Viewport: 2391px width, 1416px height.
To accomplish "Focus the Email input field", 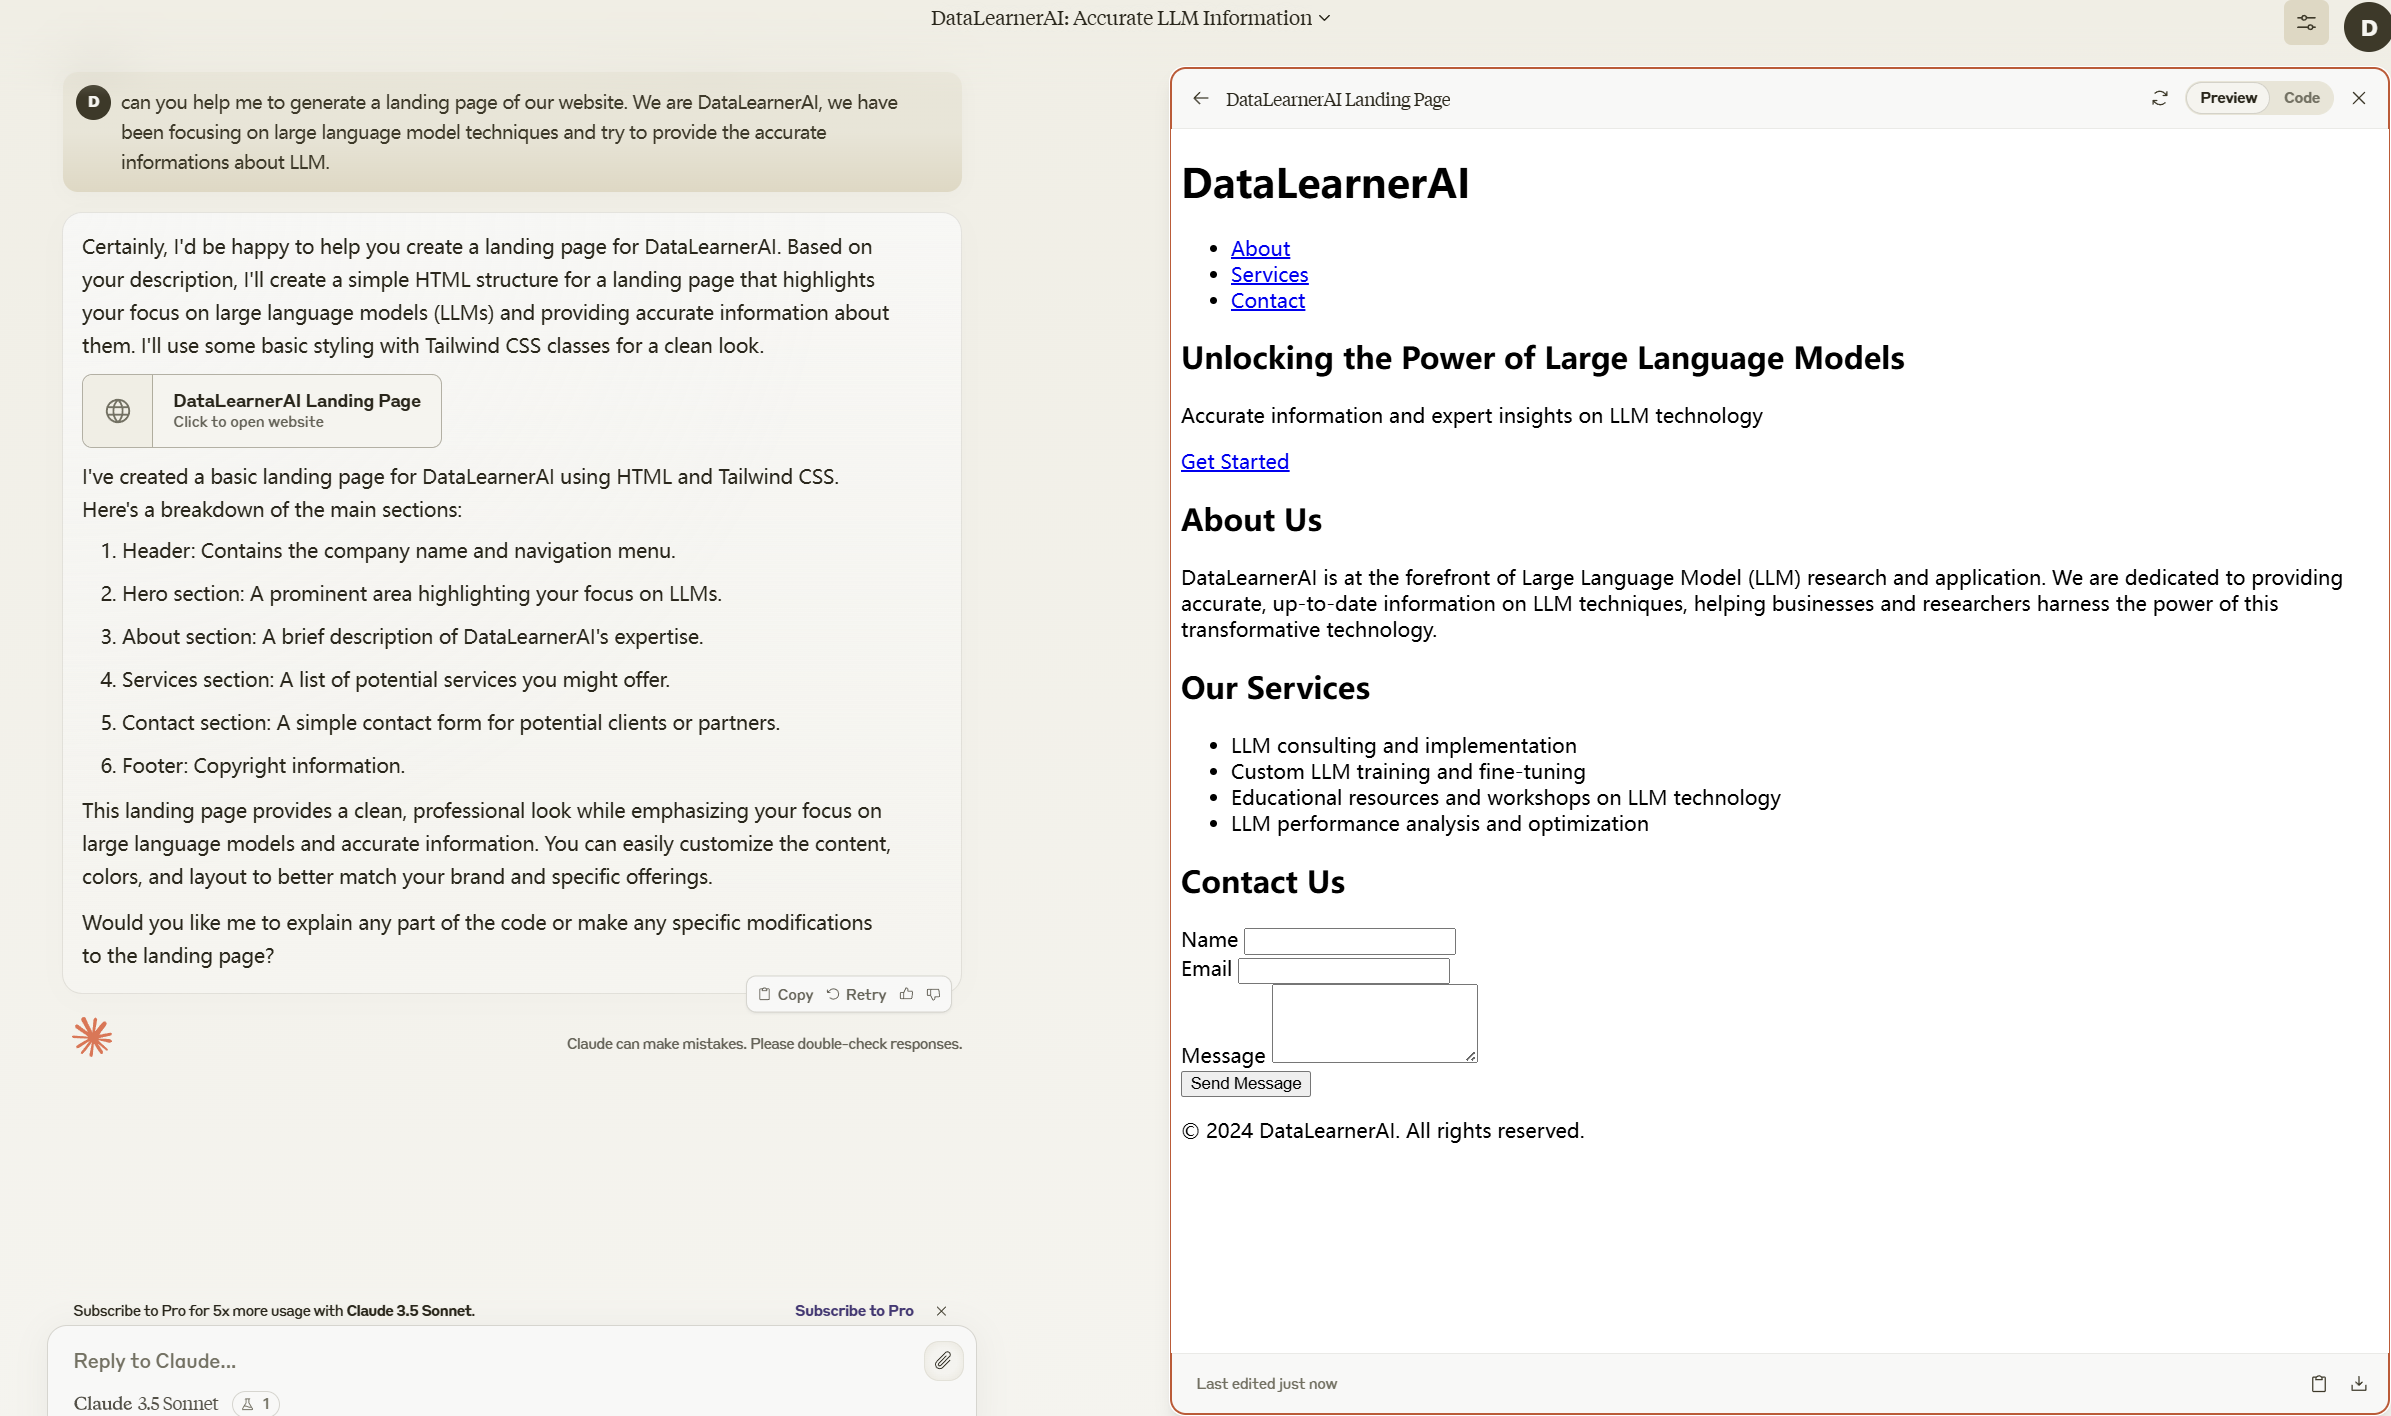I will point(1343,970).
